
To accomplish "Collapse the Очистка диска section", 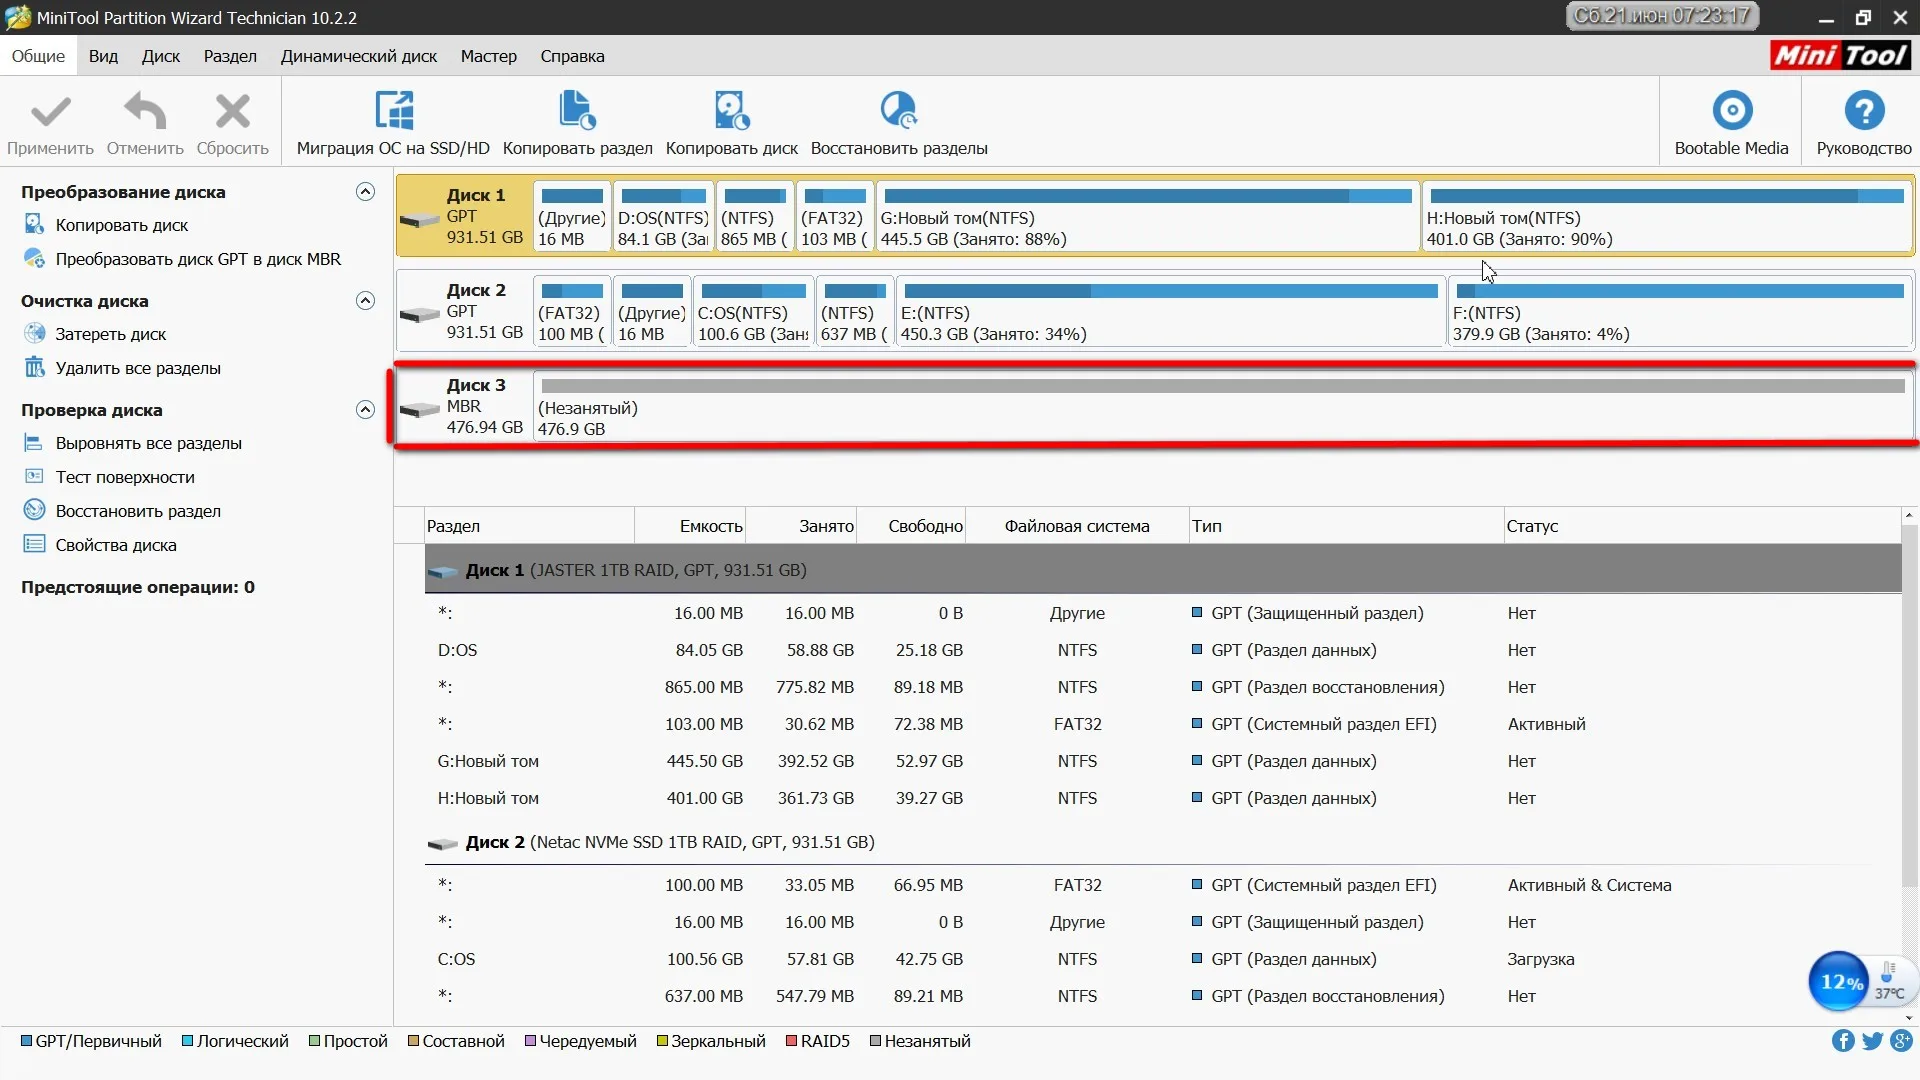I will tap(366, 301).
